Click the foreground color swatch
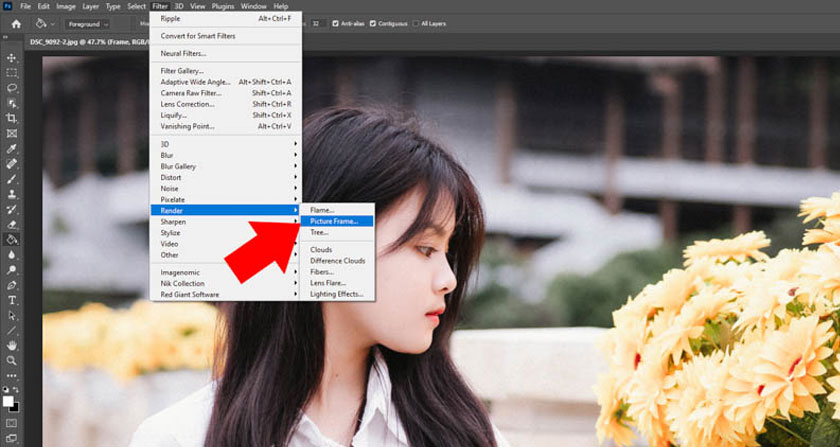The width and height of the screenshot is (840, 447). tap(10, 401)
